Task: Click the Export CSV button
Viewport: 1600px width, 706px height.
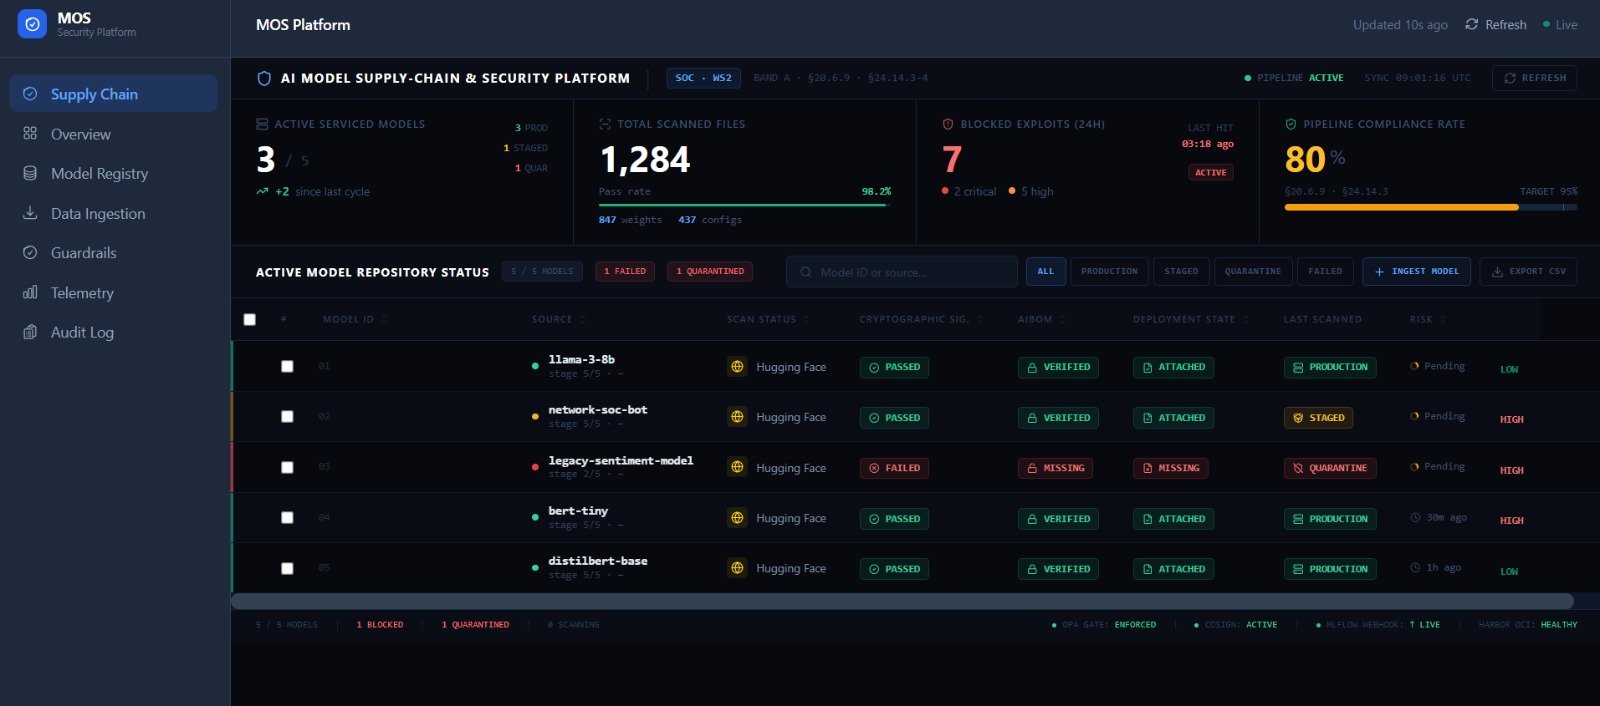Action: (1528, 271)
